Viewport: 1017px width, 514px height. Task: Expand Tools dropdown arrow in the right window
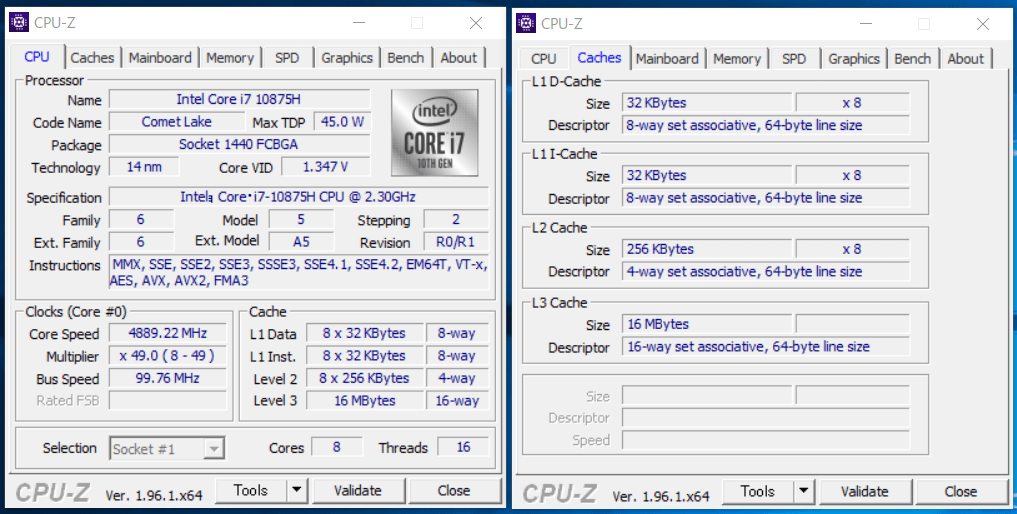804,492
